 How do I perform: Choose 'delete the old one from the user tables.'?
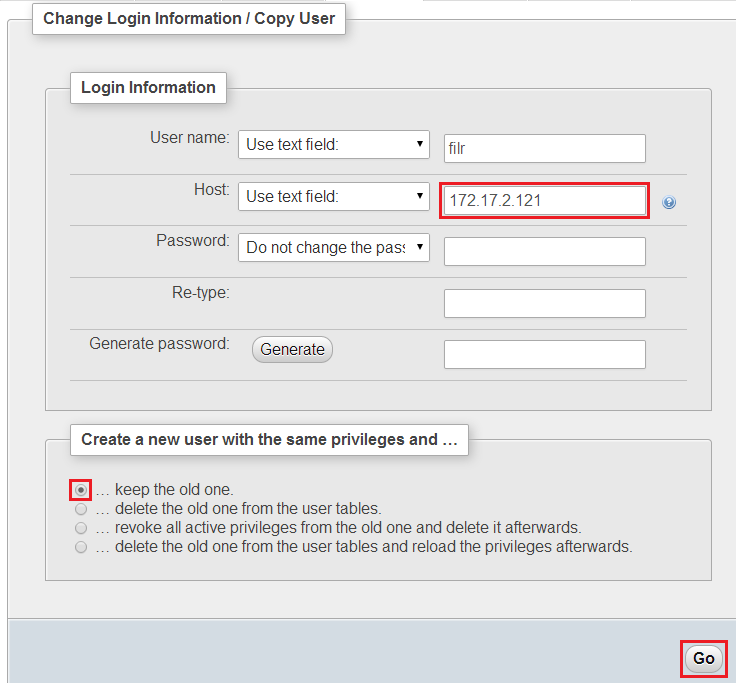pos(81,509)
